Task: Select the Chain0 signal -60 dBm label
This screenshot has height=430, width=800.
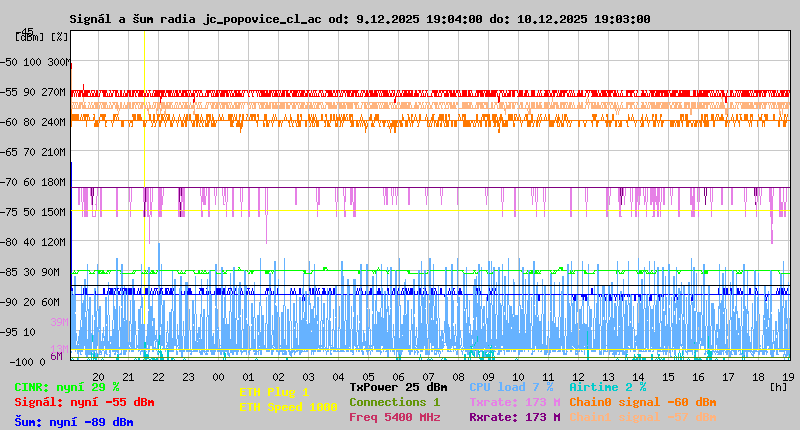Action: pyautogui.click(x=642, y=402)
